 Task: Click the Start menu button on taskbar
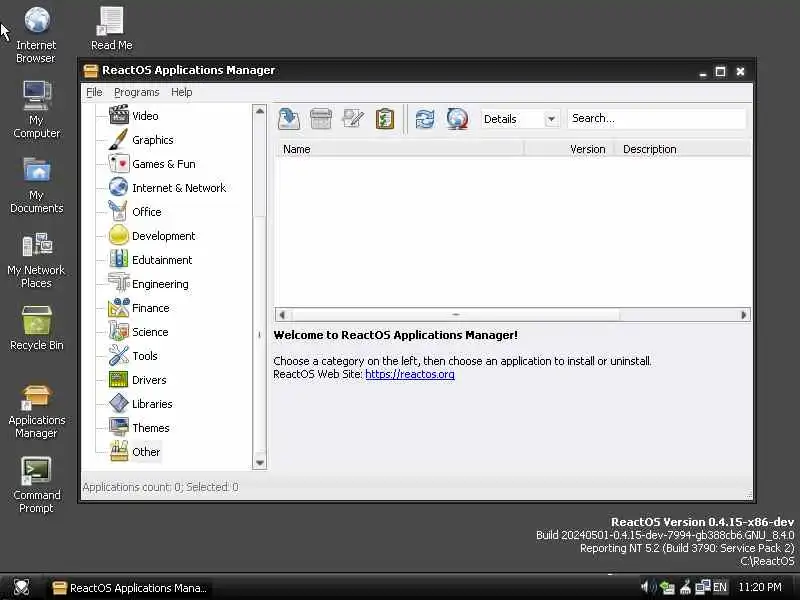pyautogui.click(x=21, y=587)
